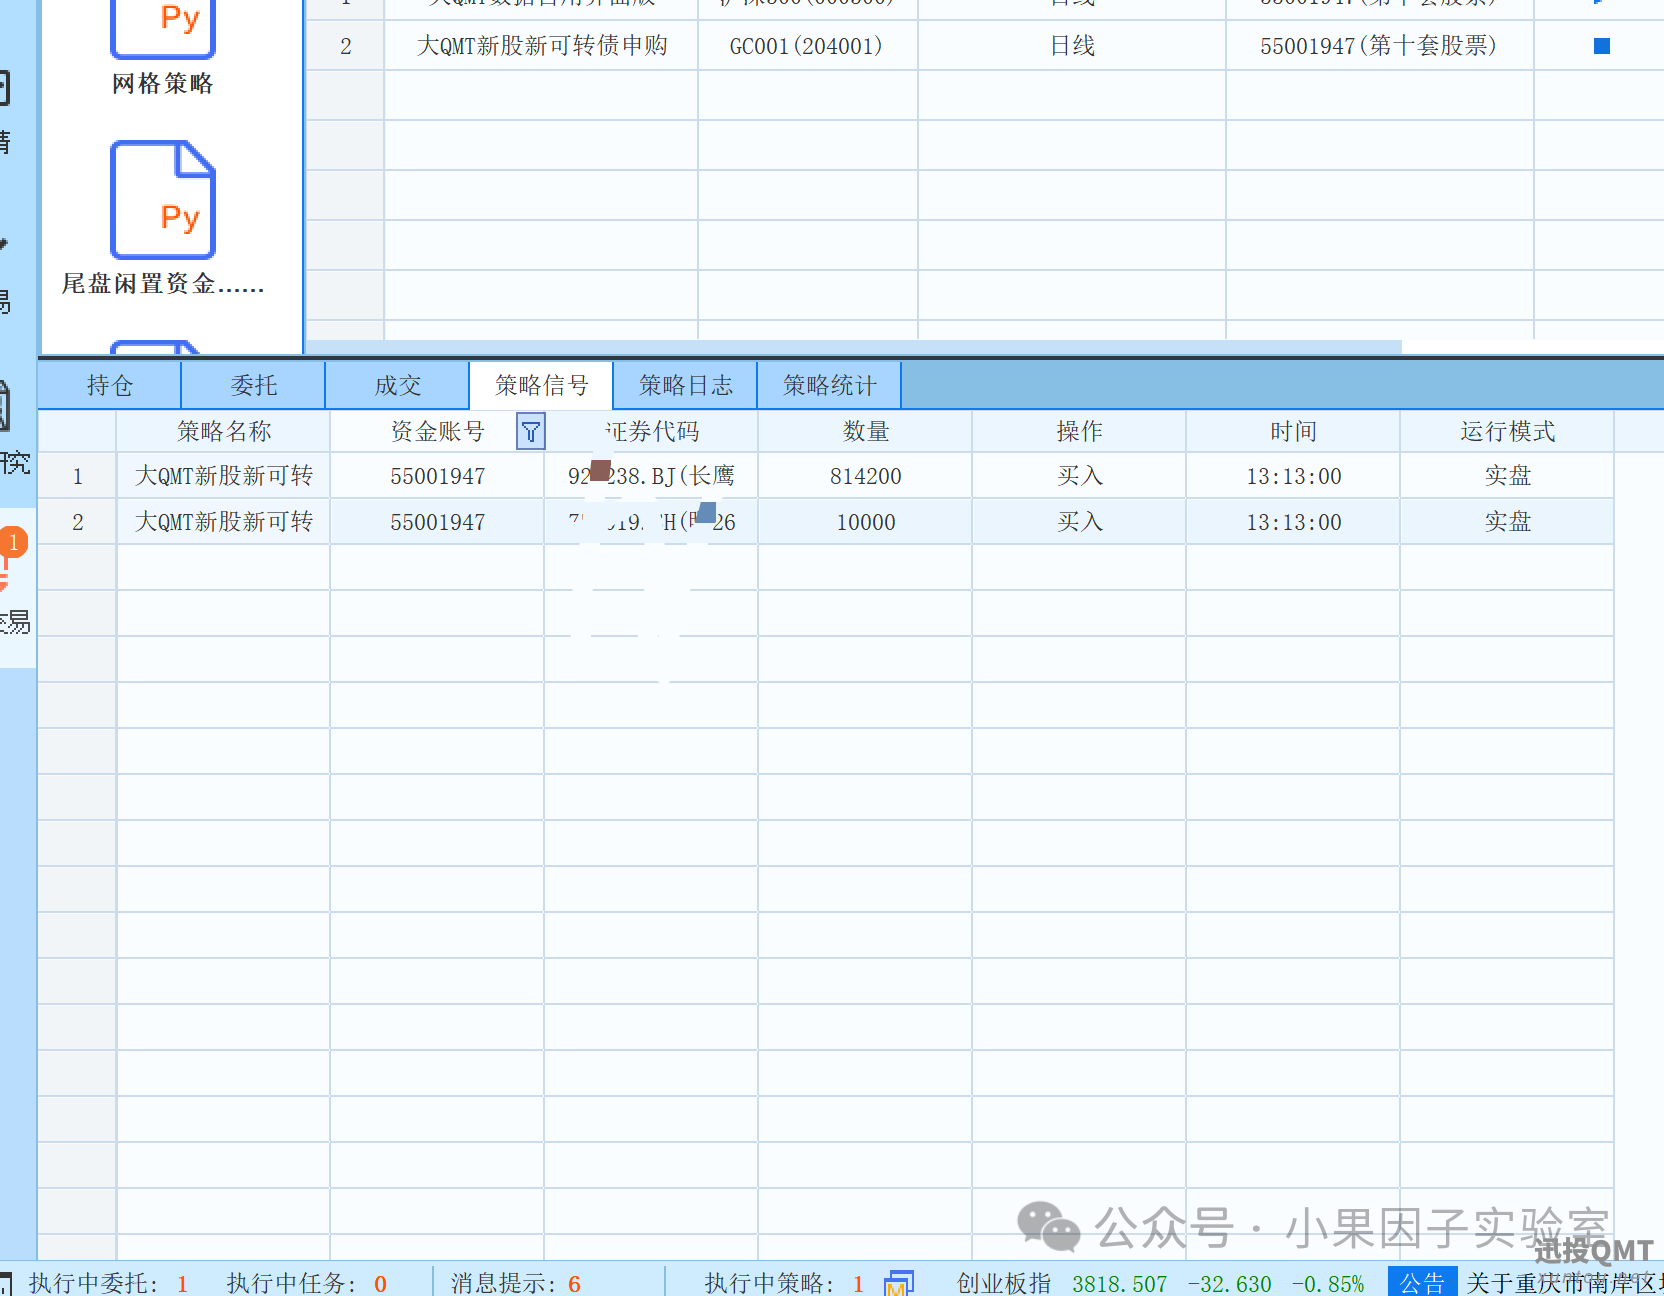Click the 执行中任务 status entry
This screenshot has height=1296, width=1664.
pyautogui.click(x=307, y=1283)
